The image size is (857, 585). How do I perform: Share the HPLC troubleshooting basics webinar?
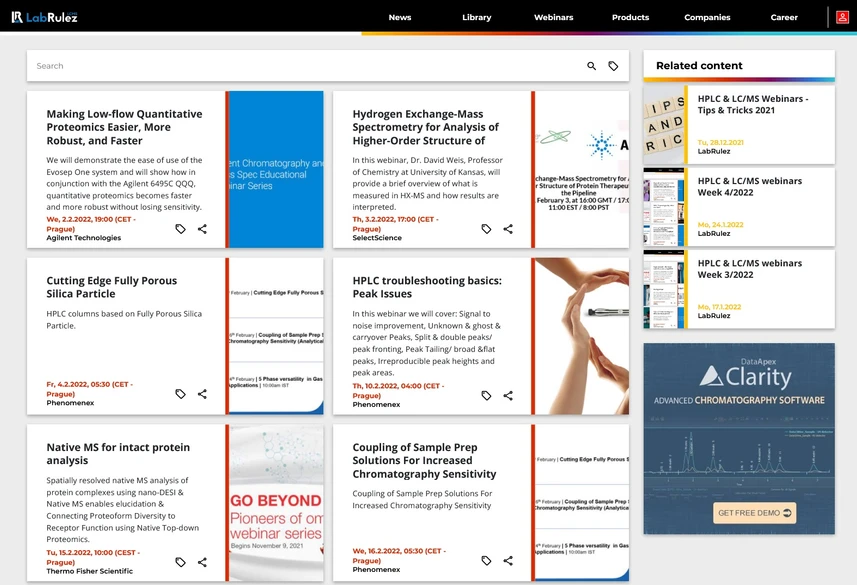[508, 395]
